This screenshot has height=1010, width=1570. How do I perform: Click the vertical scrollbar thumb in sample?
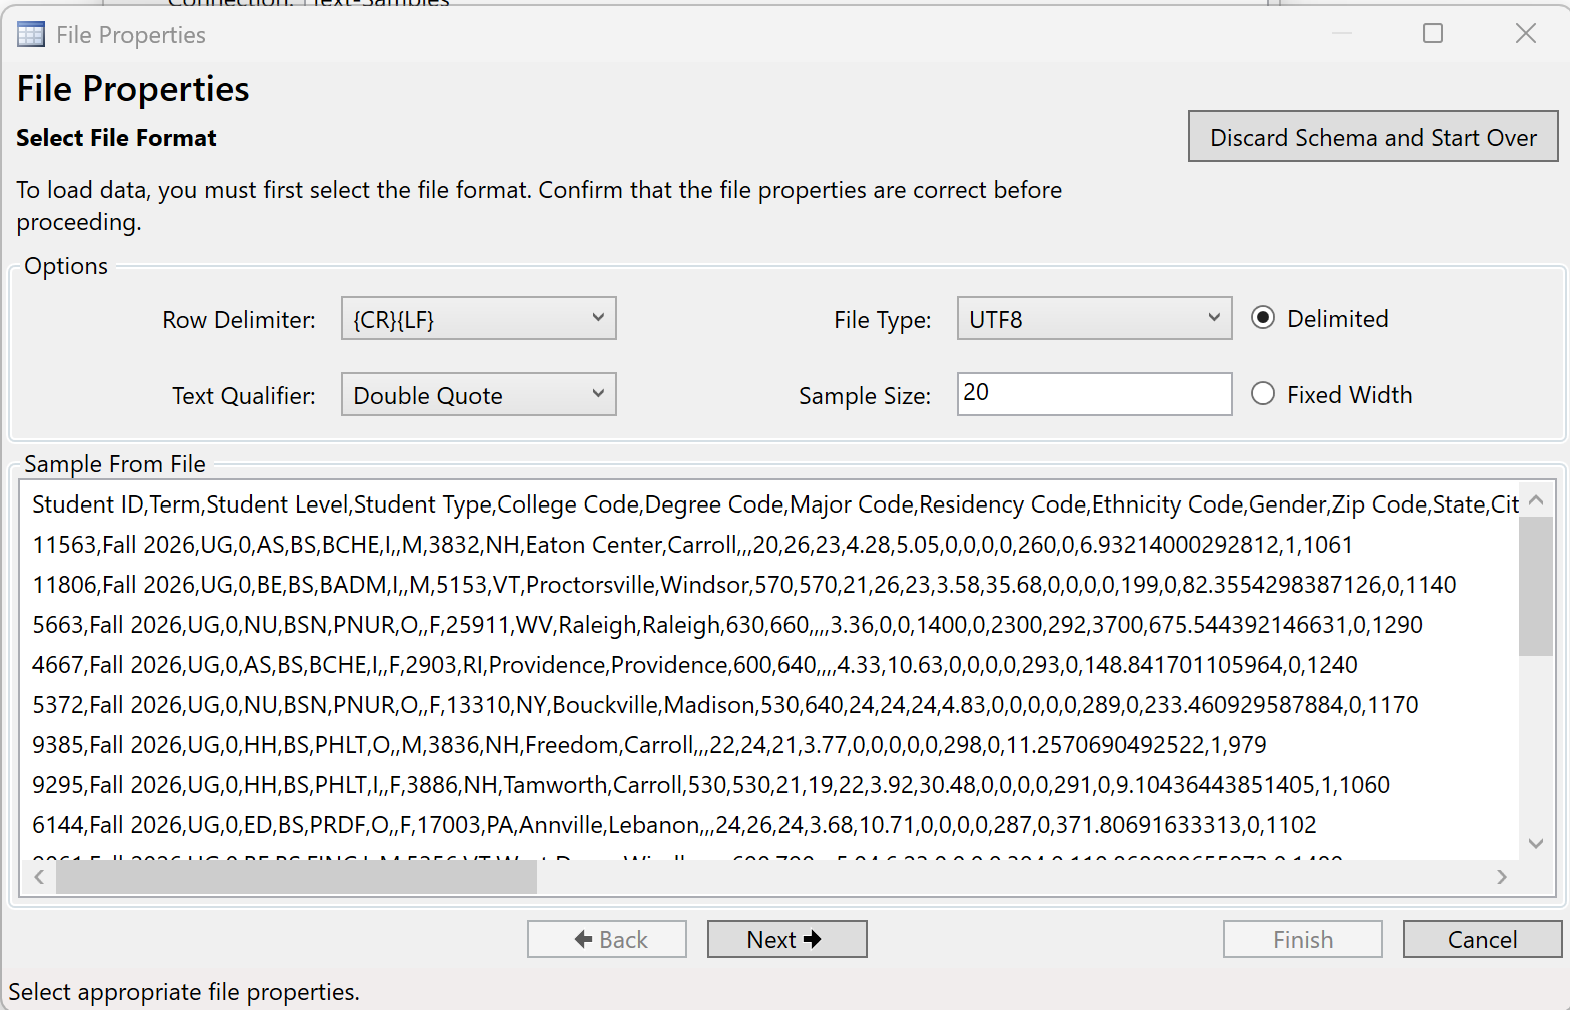point(1536,587)
